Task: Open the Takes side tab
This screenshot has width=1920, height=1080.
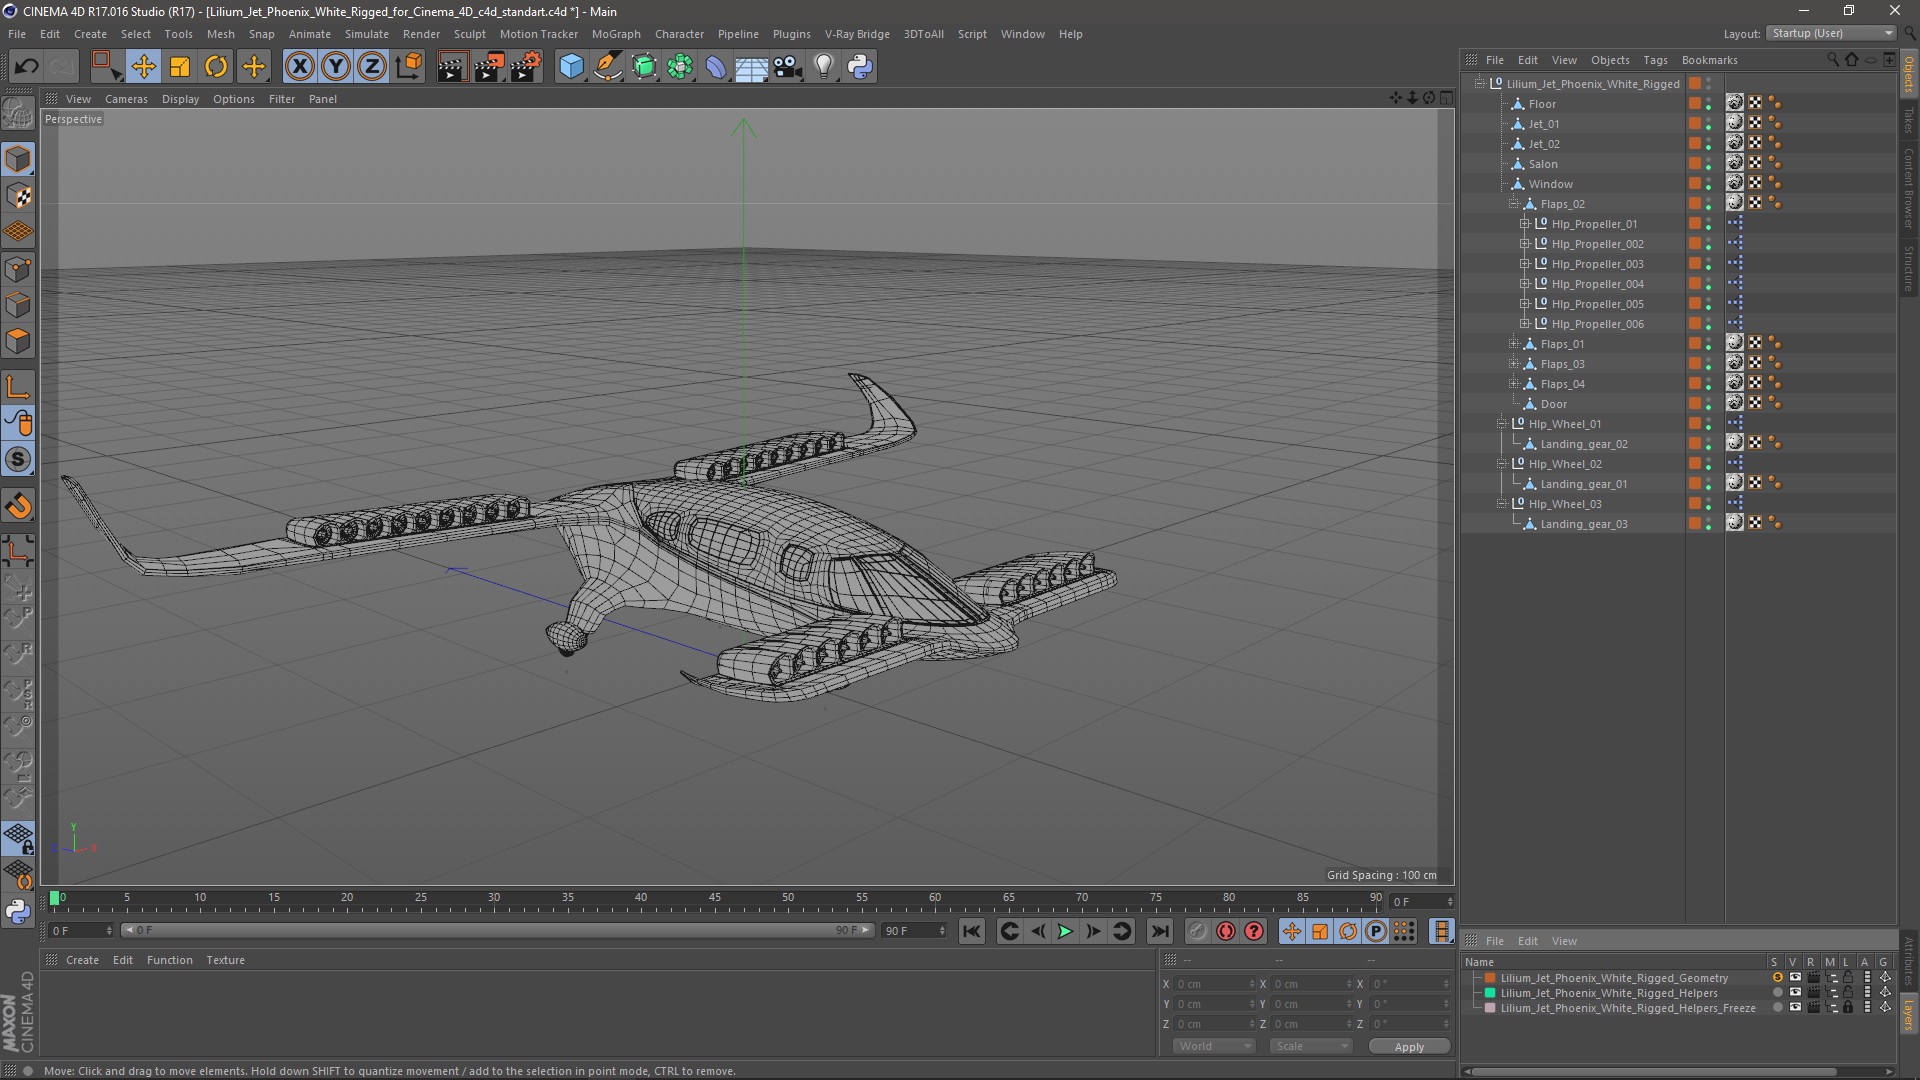Action: coord(1909,120)
